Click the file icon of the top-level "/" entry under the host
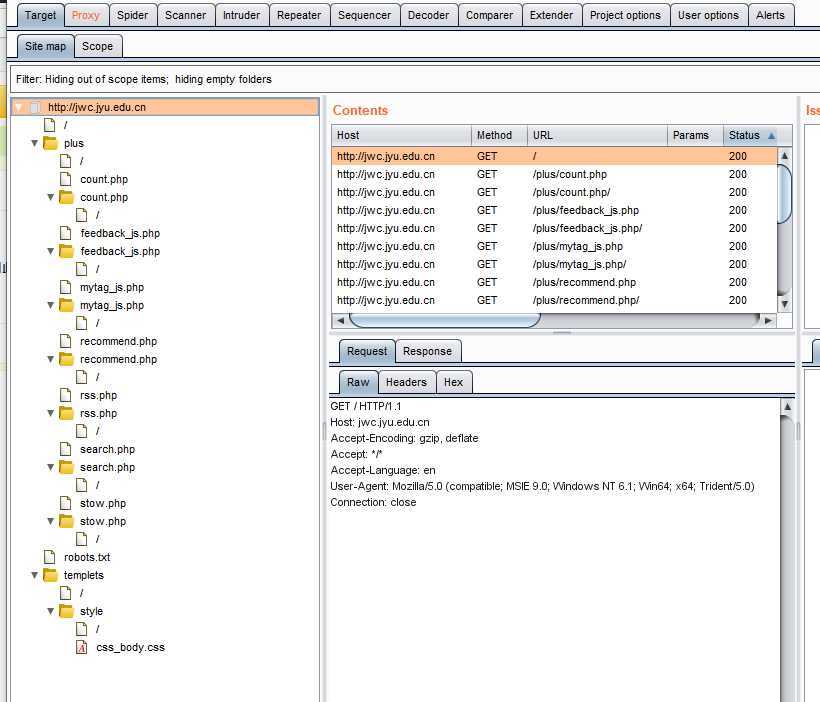 [x=50, y=125]
